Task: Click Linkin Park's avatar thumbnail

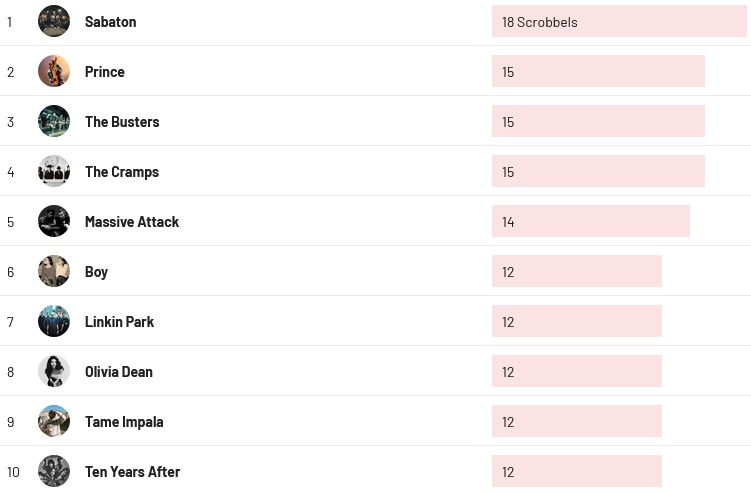Action: pyautogui.click(x=54, y=321)
